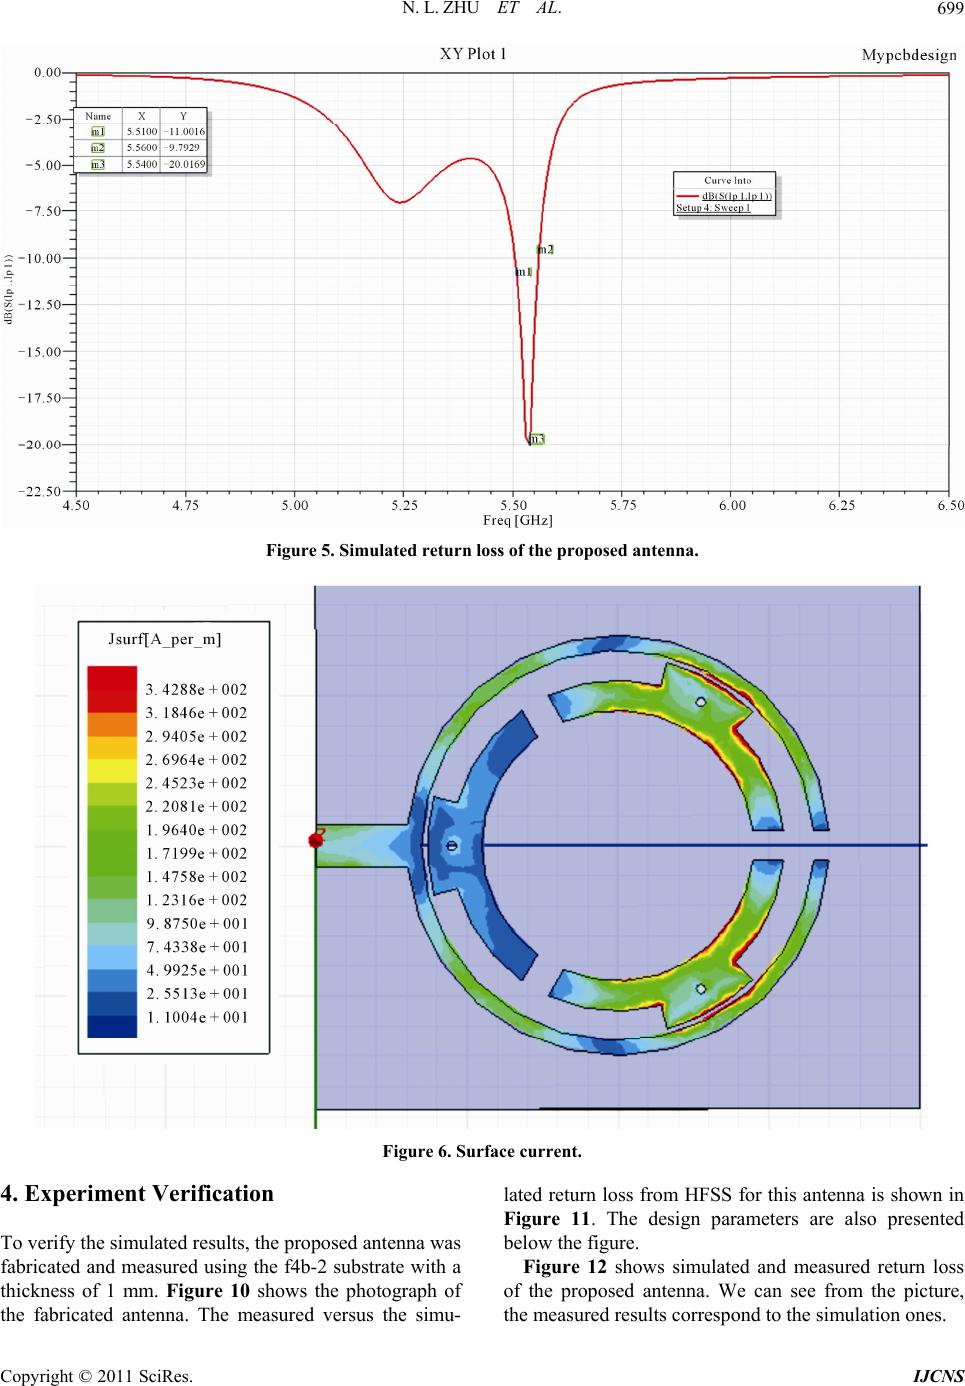965x1386 pixels.
Task: Select the -12.50 tick on the vertical axis
Action: coord(38,304)
